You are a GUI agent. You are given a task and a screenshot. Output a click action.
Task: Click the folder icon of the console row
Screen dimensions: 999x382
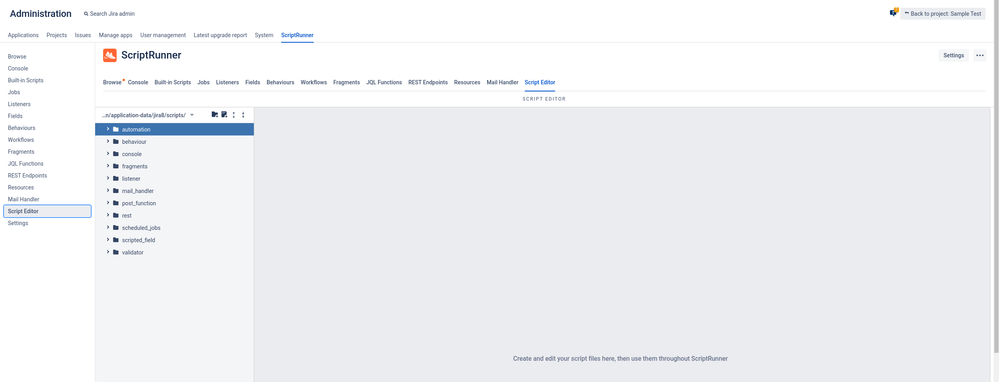tap(116, 154)
